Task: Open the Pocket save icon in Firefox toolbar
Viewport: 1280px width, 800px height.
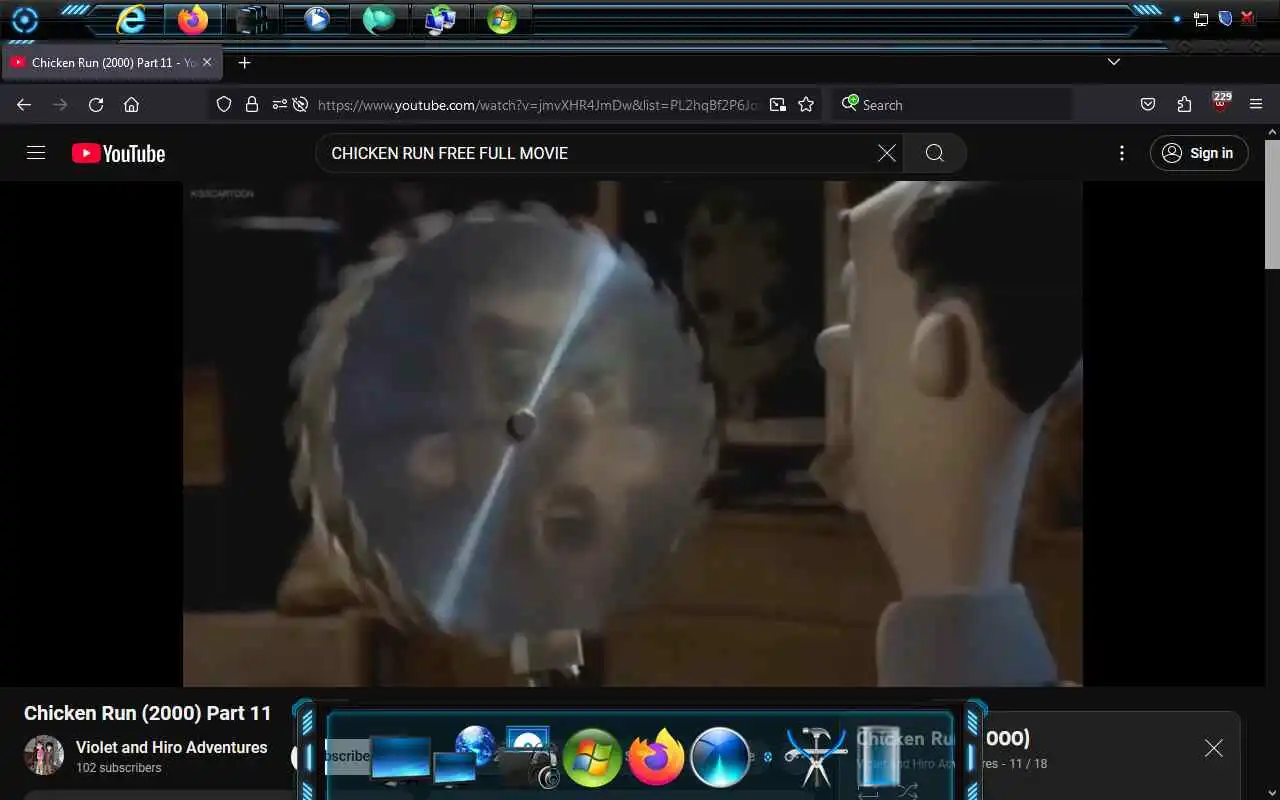Action: [x=1148, y=105]
